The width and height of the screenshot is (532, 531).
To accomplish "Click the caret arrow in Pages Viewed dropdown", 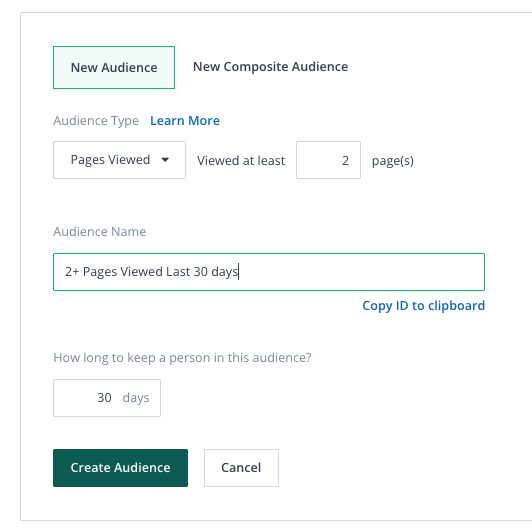I will coord(165,160).
